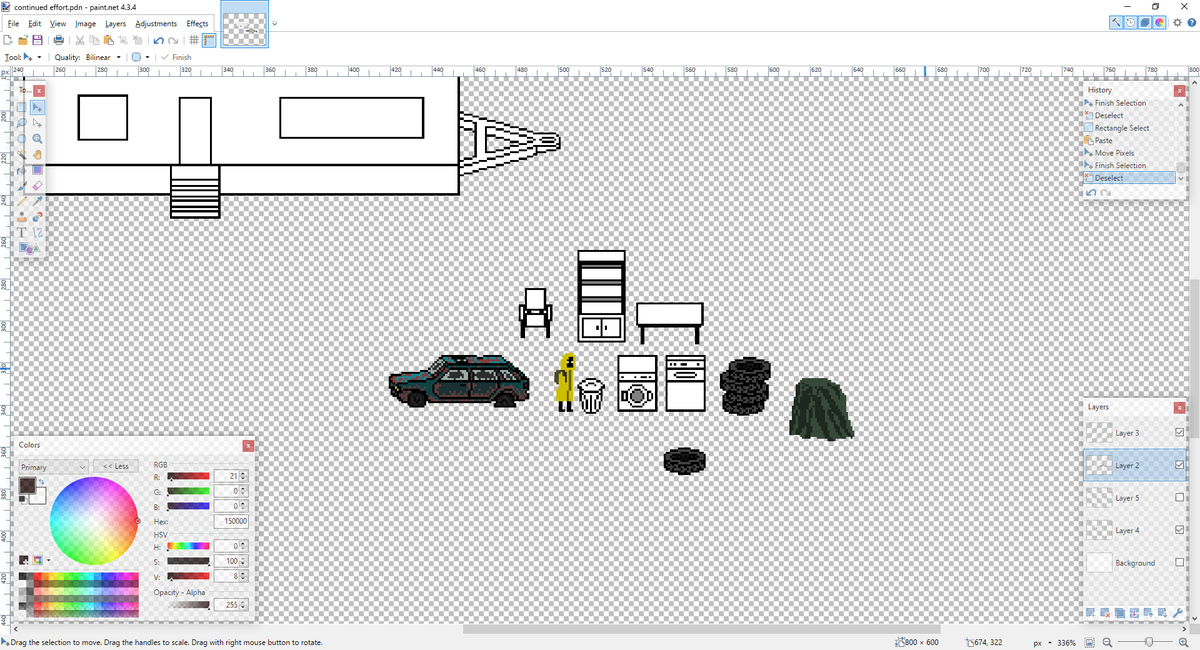Image resolution: width=1200 pixels, height=650 pixels.
Task: Open the palette menu dropdown arrow
Action: click(x=48, y=560)
